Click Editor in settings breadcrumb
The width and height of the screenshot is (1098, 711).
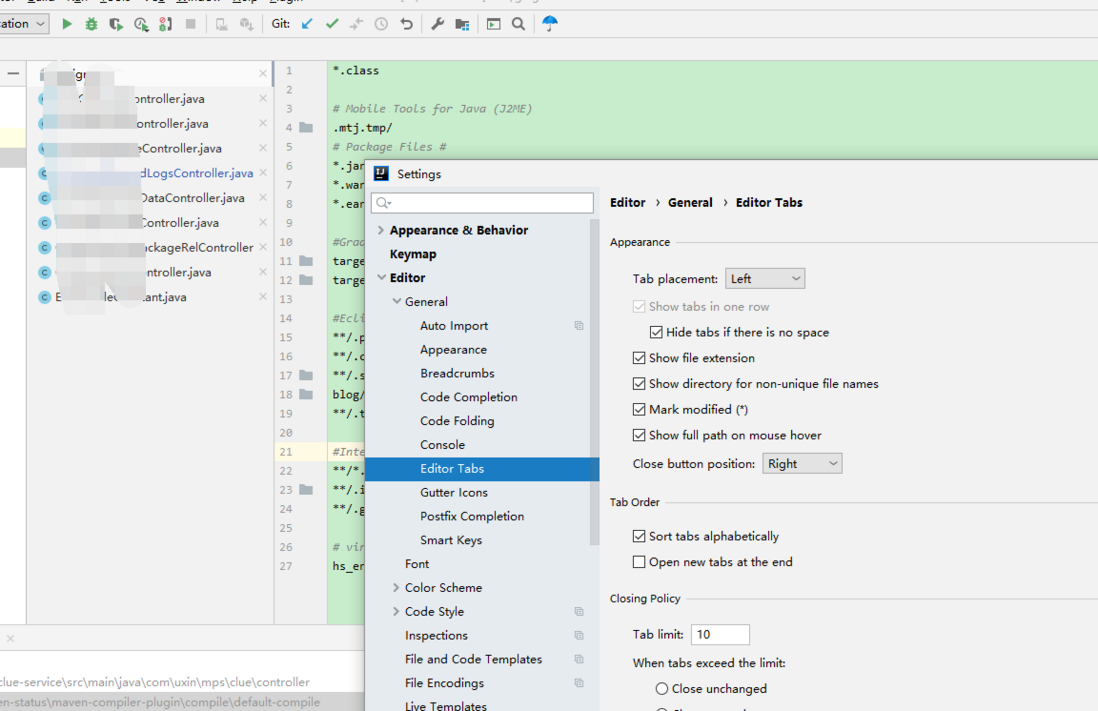(x=627, y=202)
